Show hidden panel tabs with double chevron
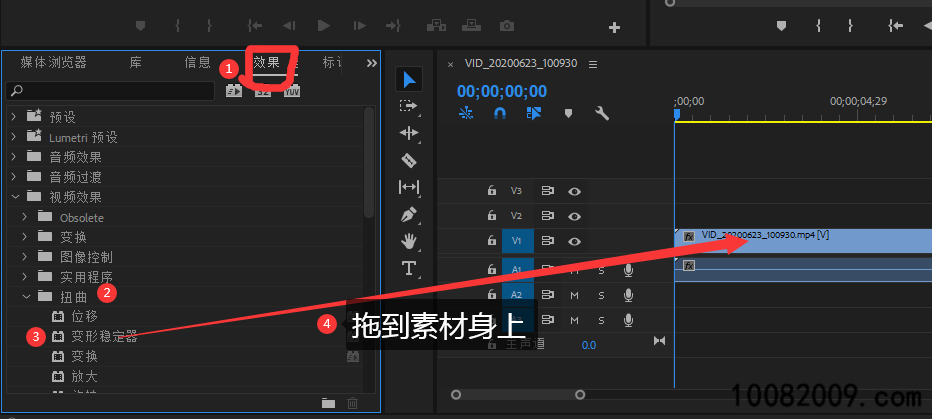The width and height of the screenshot is (932, 419). [371, 63]
